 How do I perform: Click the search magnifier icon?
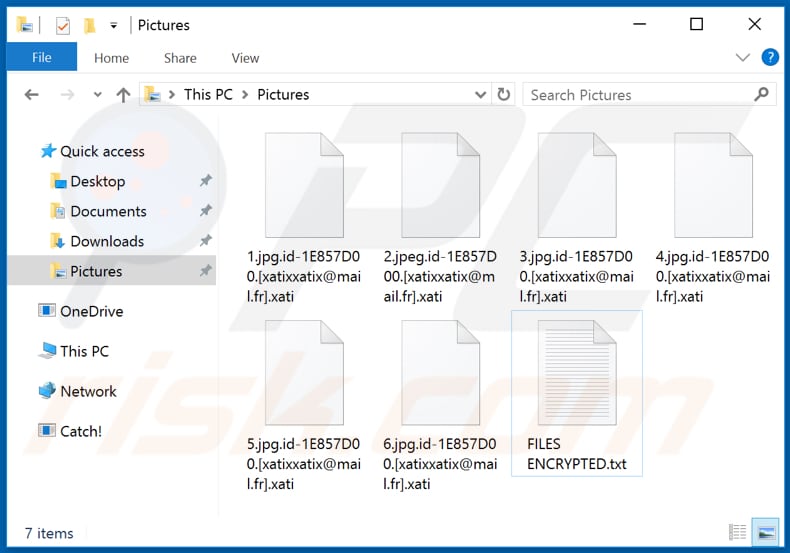(762, 95)
